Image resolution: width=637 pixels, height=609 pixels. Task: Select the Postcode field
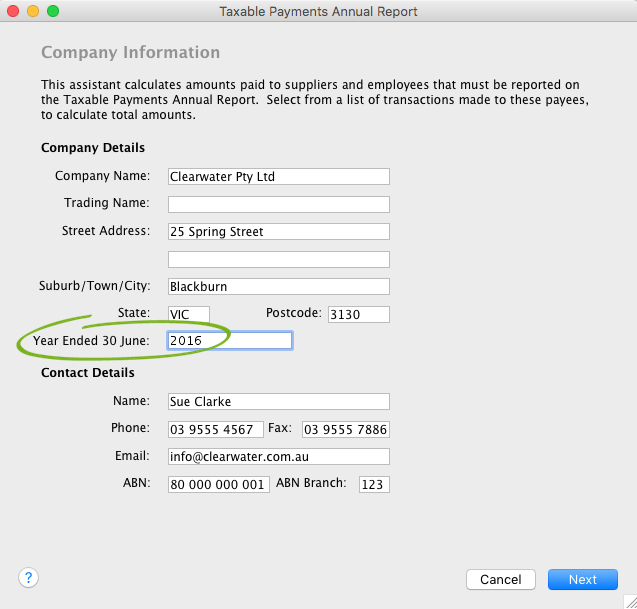[357, 314]
